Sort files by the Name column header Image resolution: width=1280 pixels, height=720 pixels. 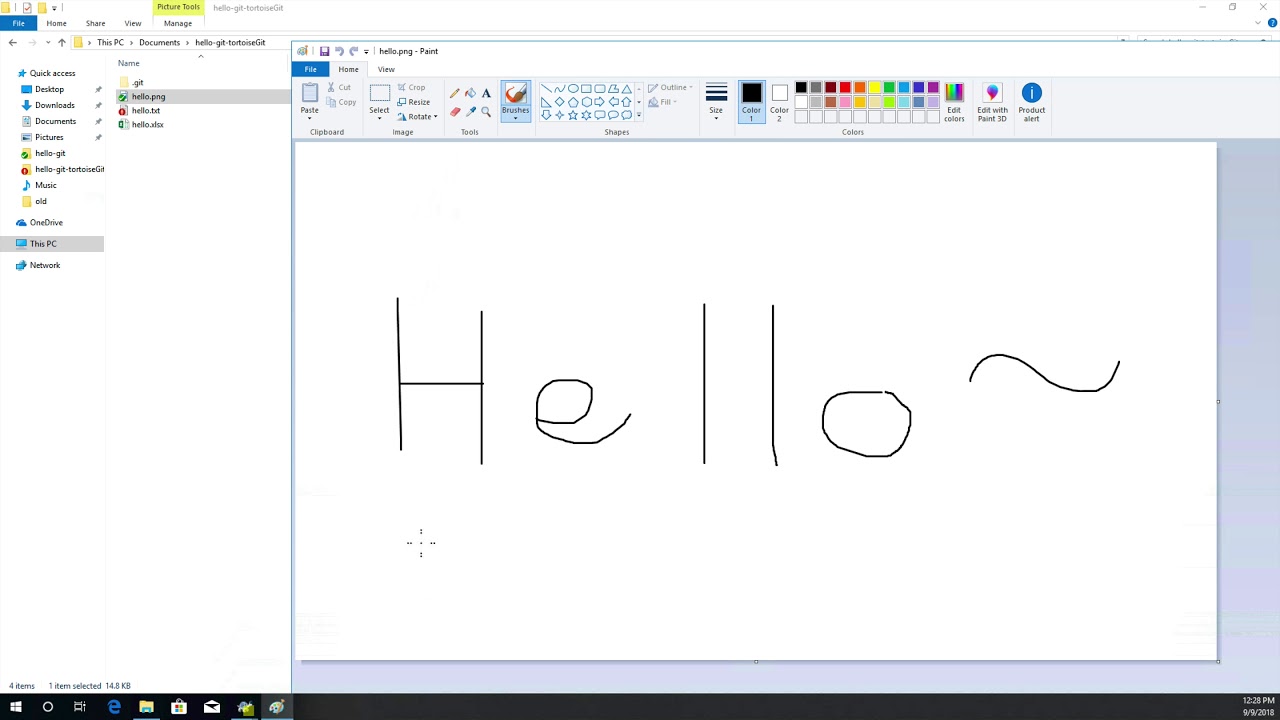point(129,63)
